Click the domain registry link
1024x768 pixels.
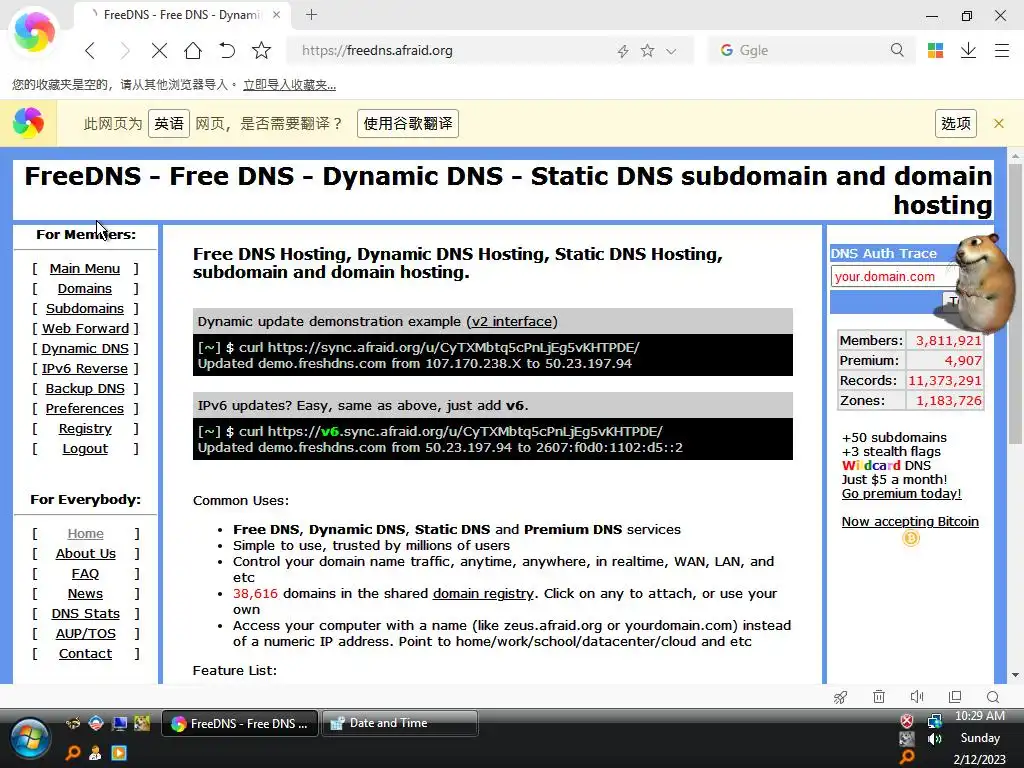[483, 594]
